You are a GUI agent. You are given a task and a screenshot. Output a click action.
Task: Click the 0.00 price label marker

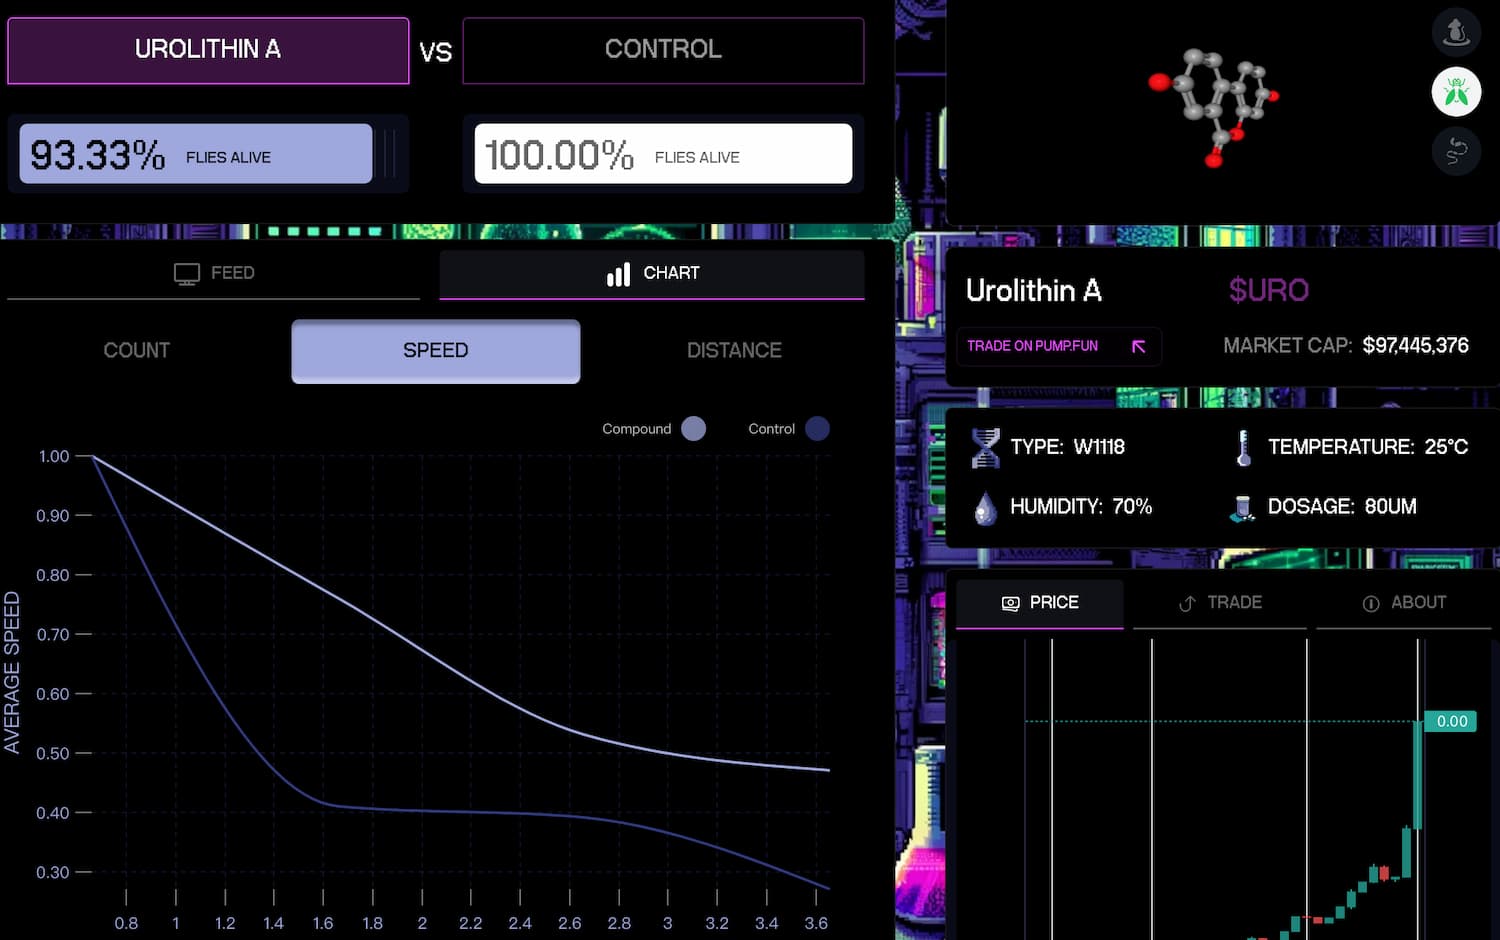pyautogui.click(x=1451, y=721)
